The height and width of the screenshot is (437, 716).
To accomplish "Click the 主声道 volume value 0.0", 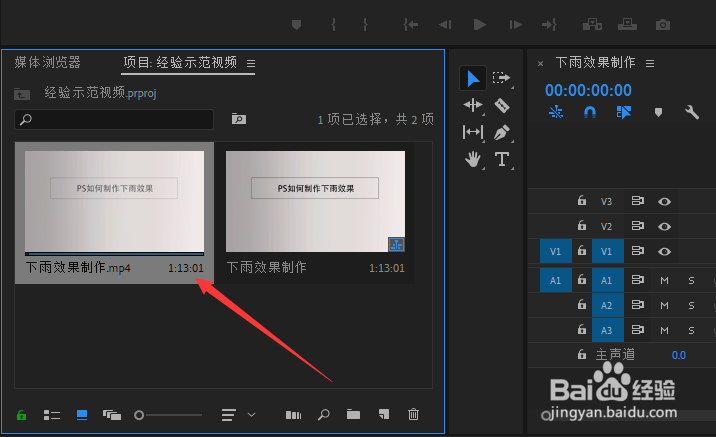I will (679, 355).
